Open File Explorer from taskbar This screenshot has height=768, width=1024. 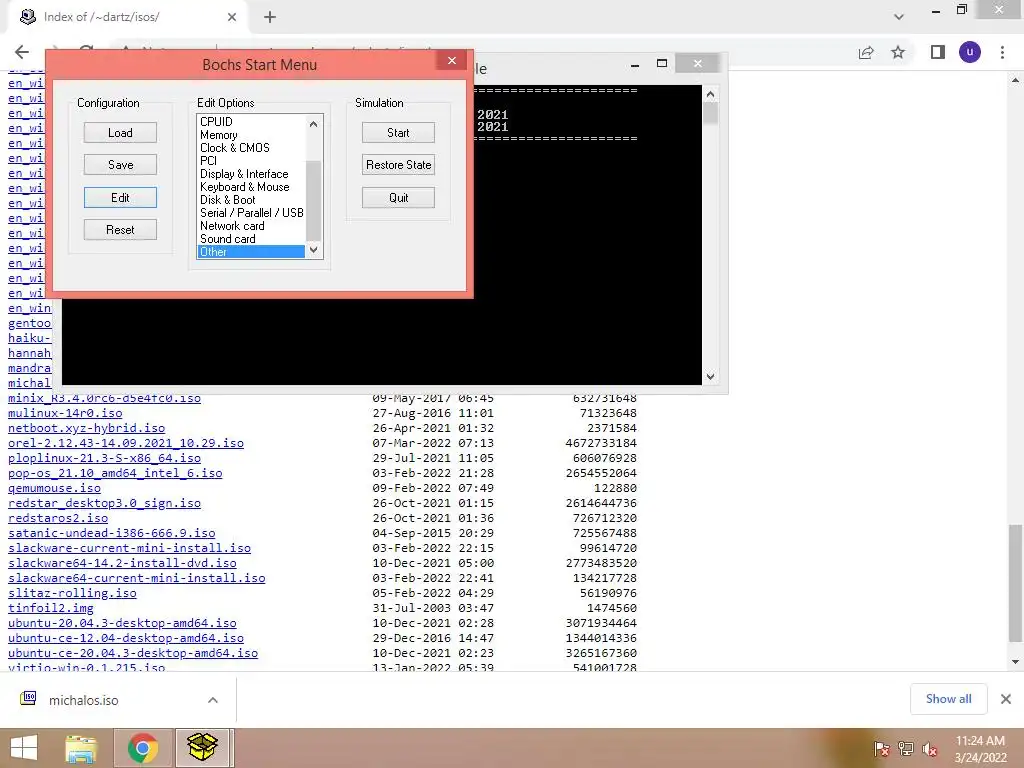82,748
